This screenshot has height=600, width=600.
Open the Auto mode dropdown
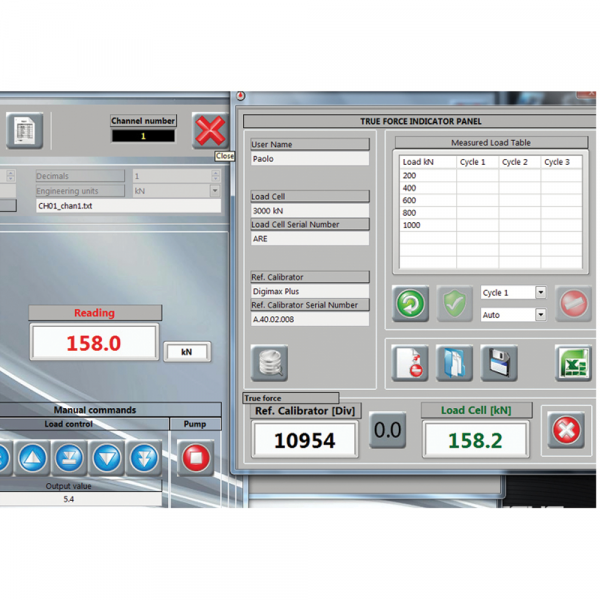[541, 315]
